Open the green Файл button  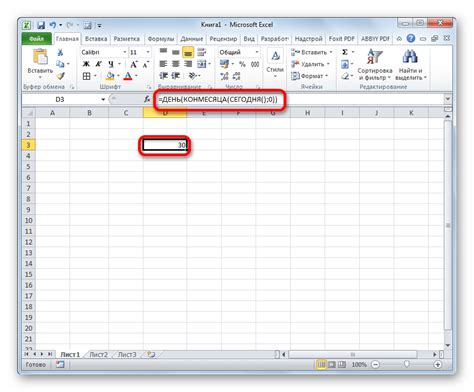pyautogui.click(x=36, y=39)
